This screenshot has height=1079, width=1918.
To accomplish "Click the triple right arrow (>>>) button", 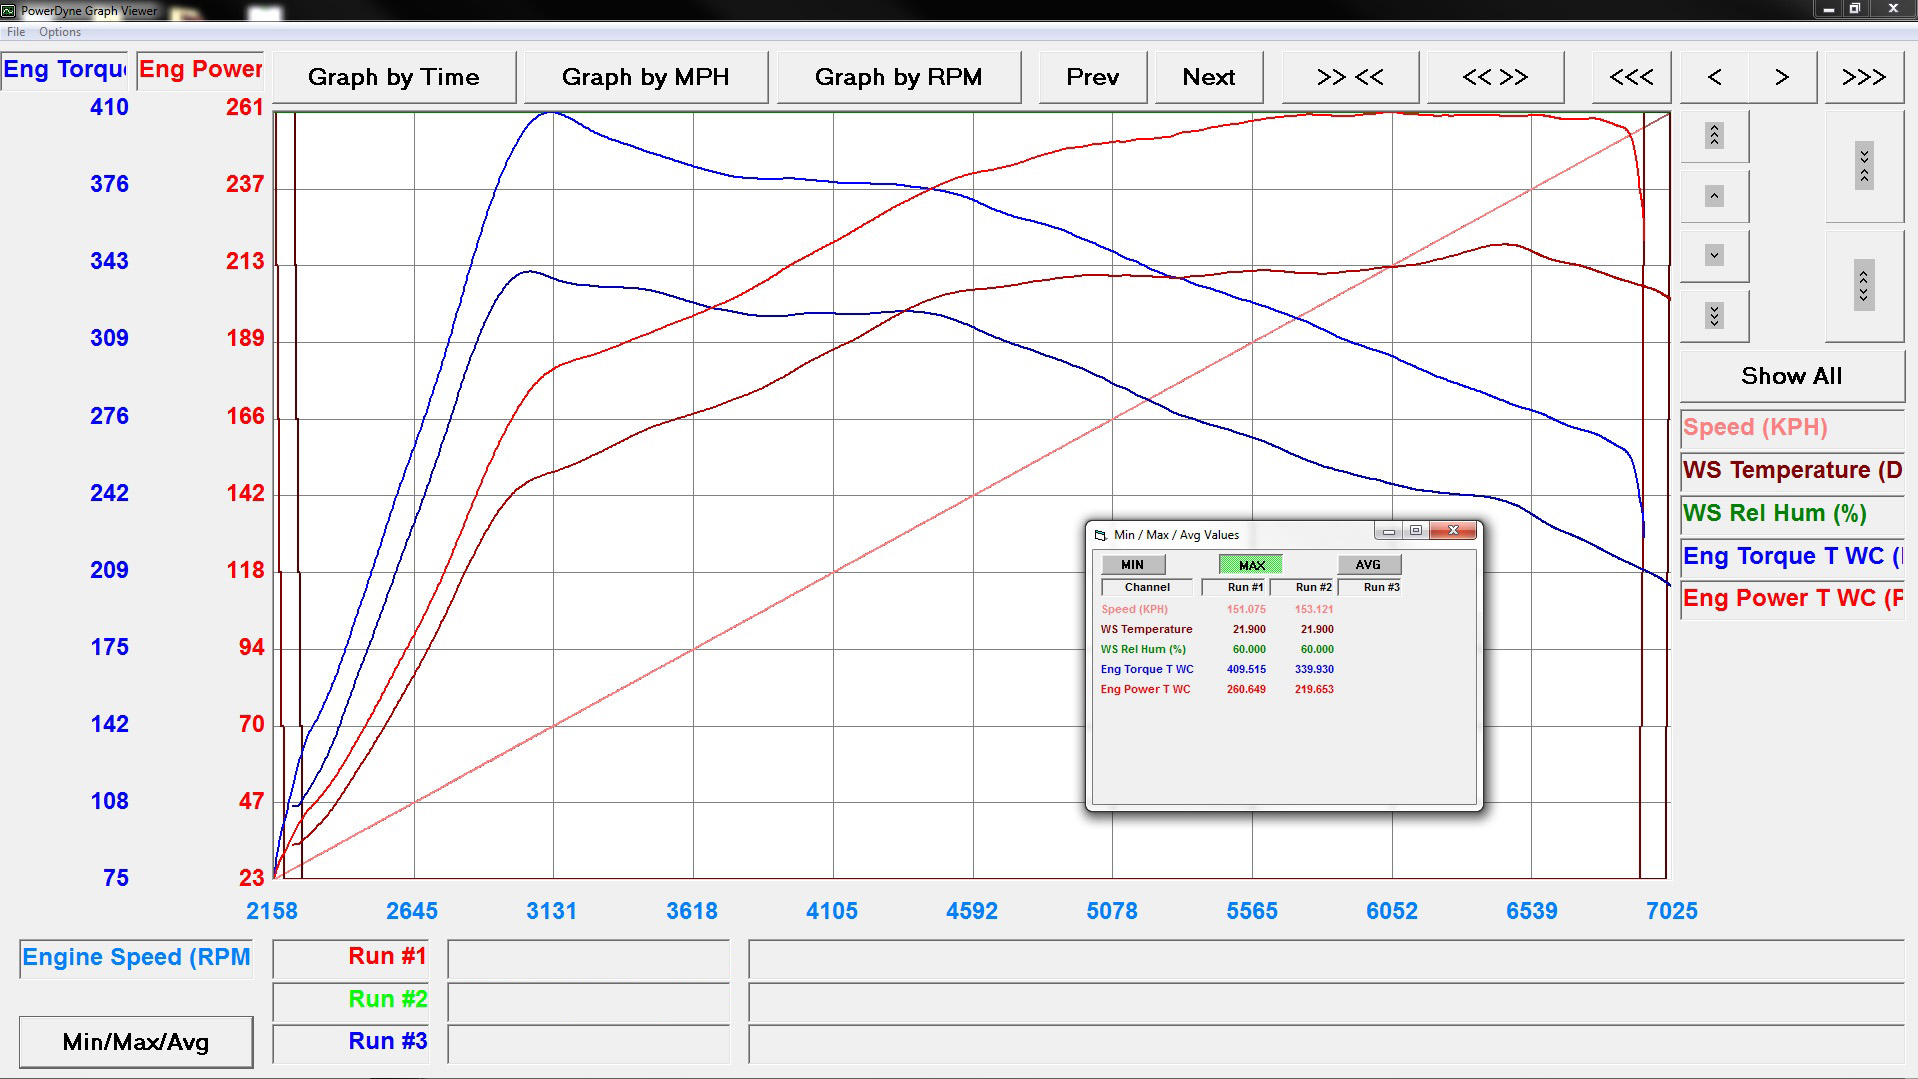I will [1863, 77].
